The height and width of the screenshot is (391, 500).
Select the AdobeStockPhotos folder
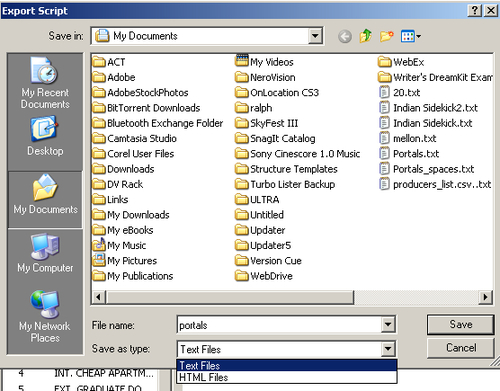pos(140,93)
